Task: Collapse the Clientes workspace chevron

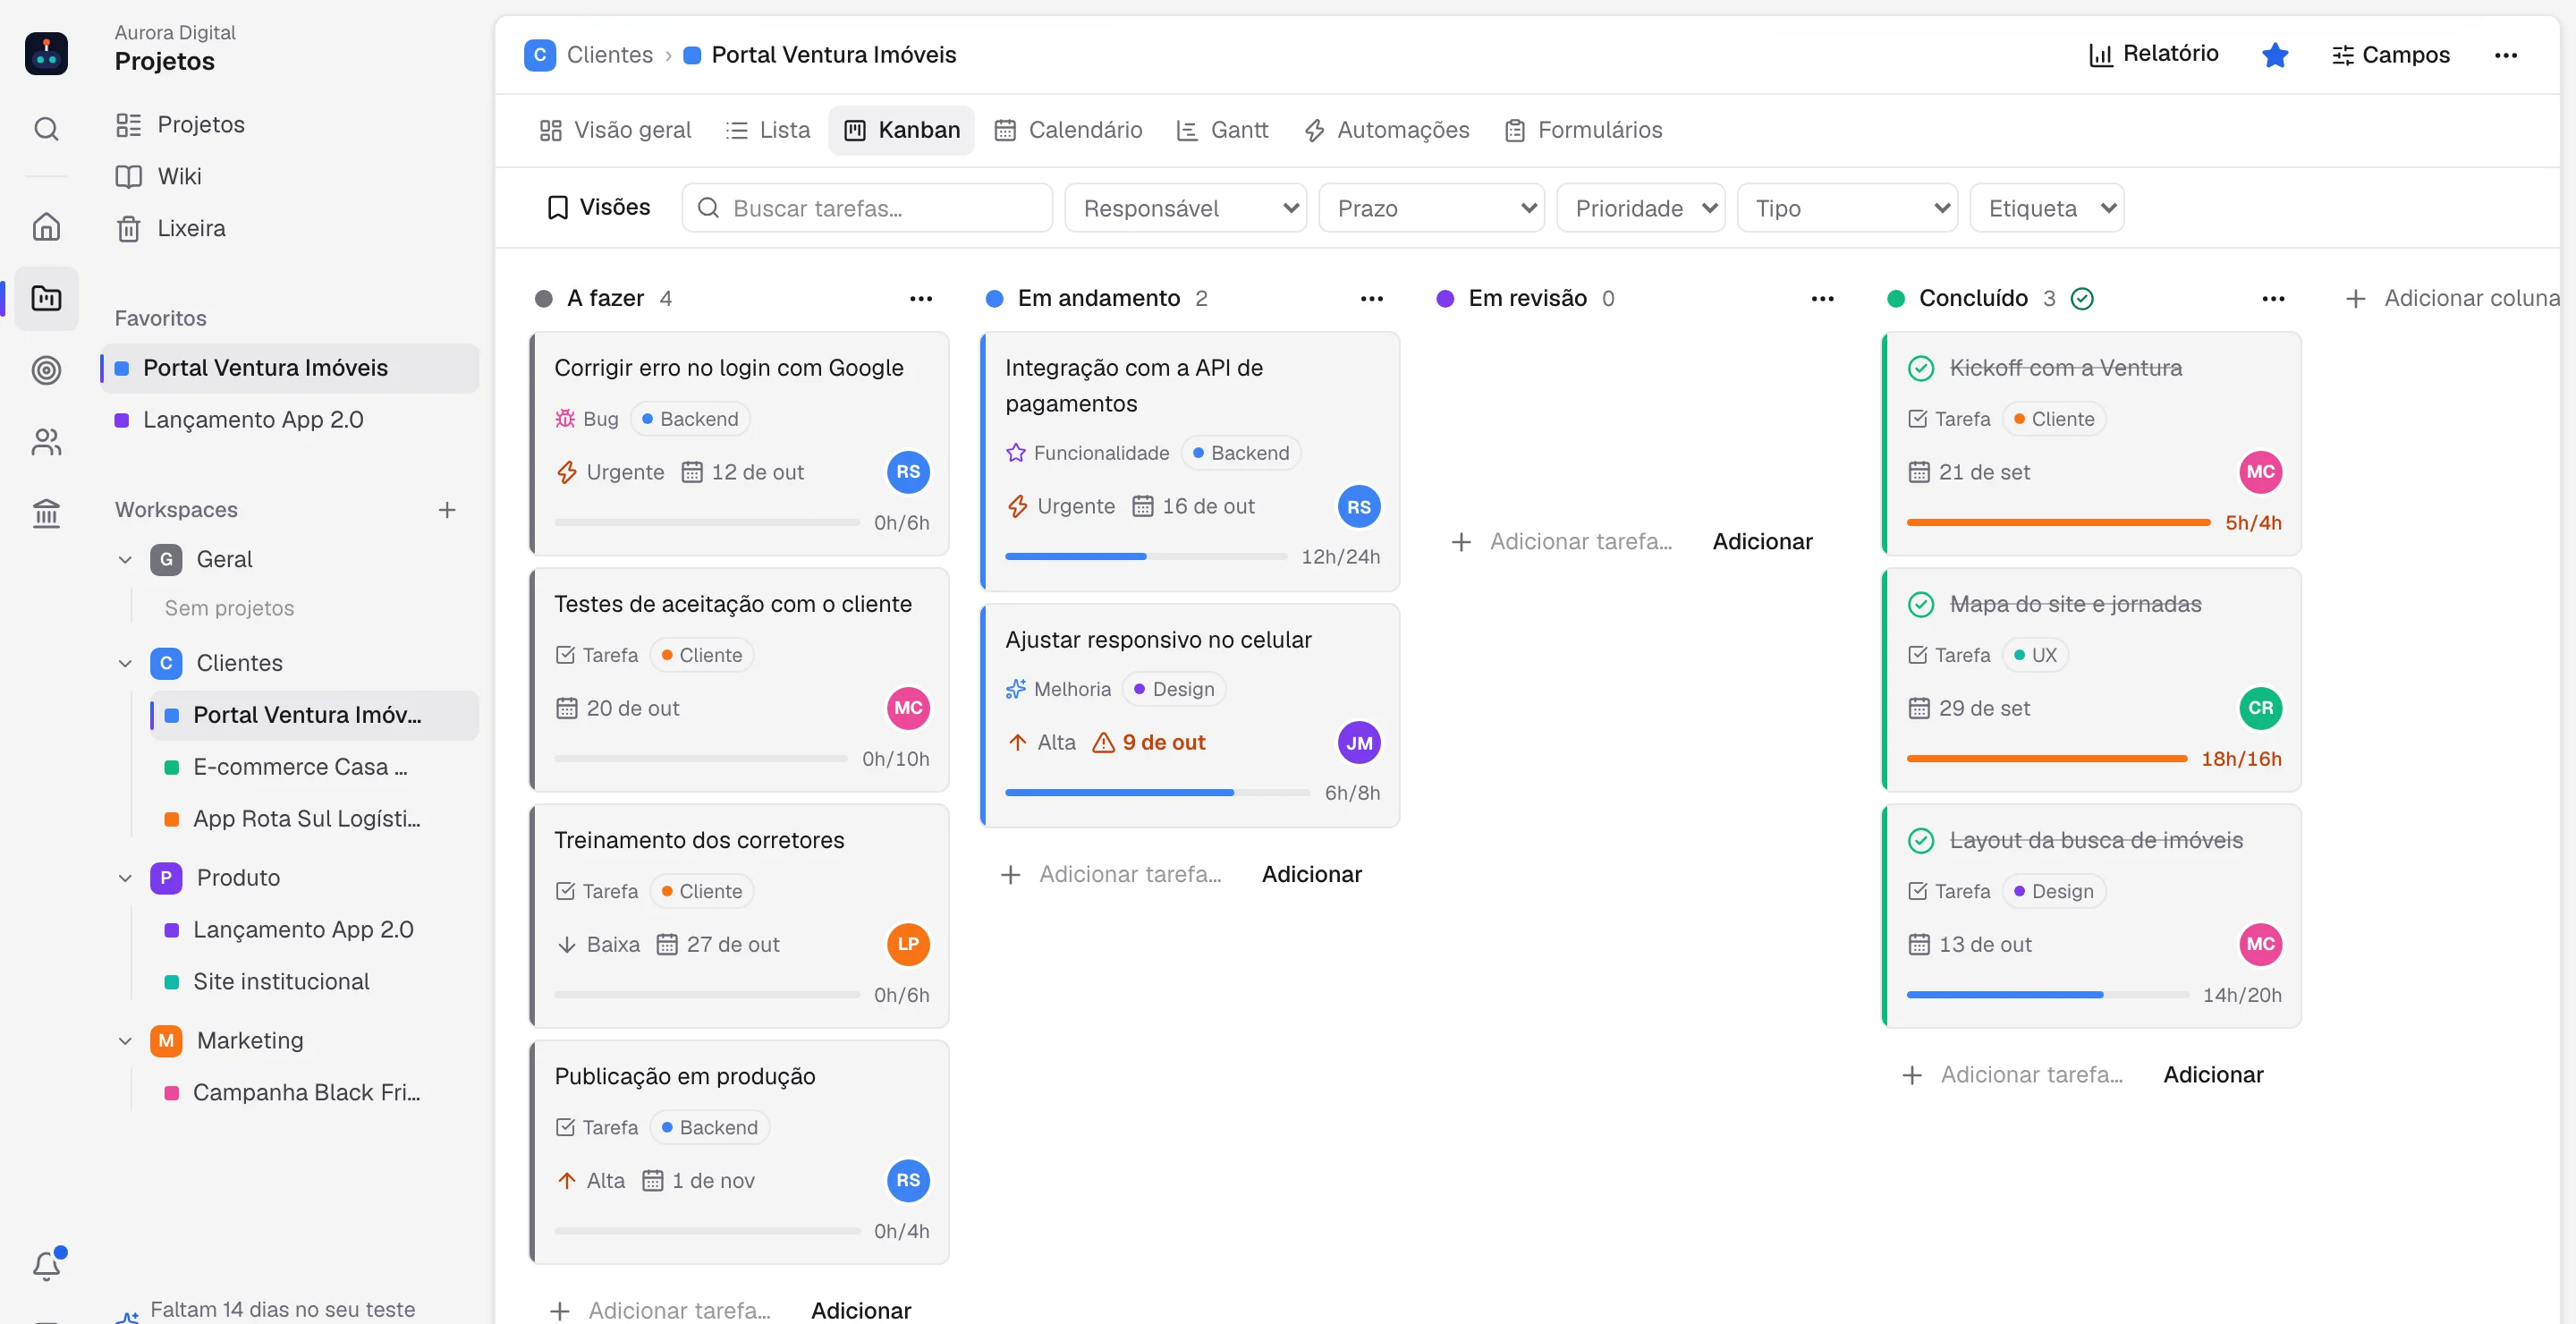Action: click(125, 663)
